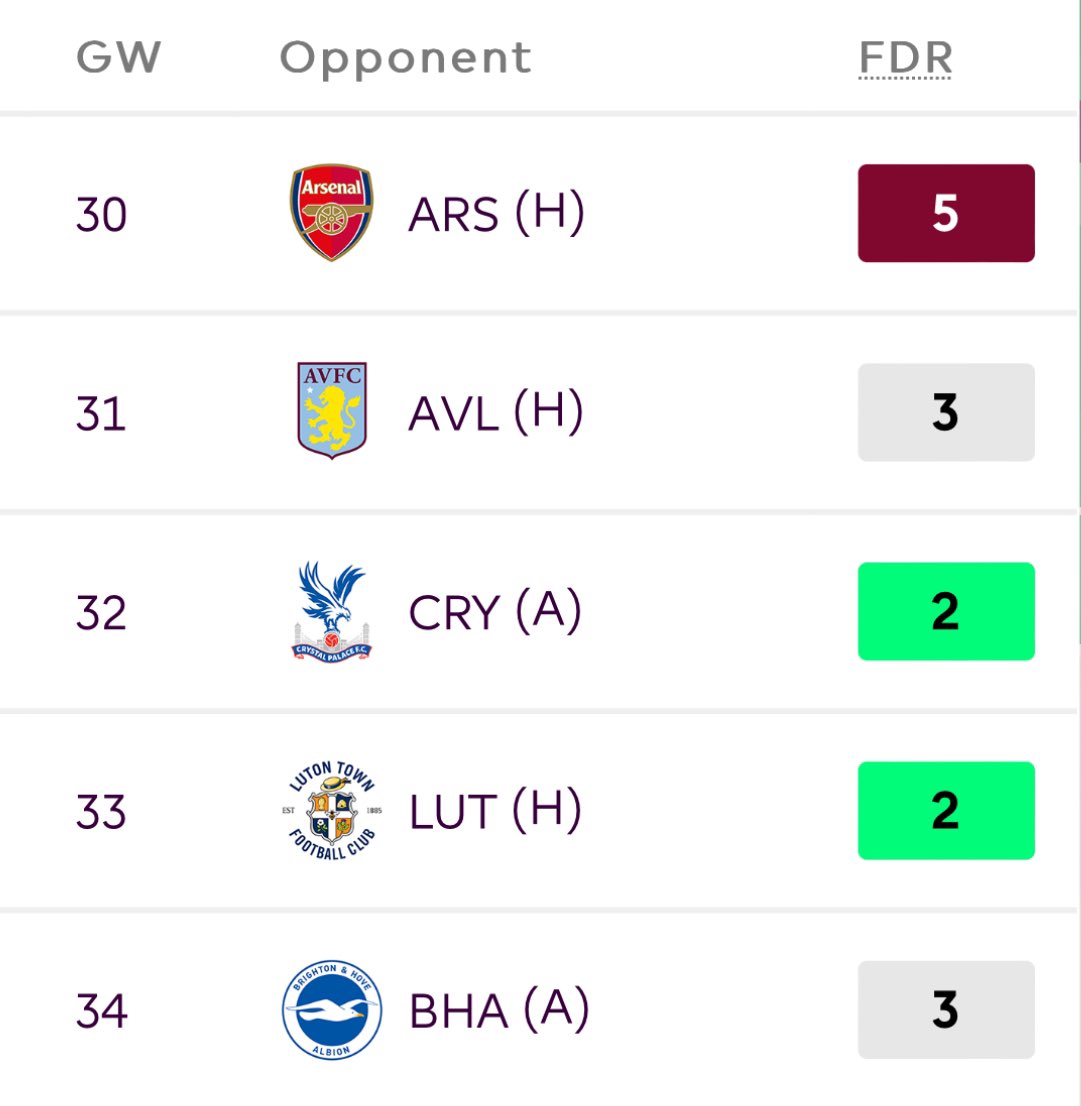Image resolution: width=1081 pixels, height=1106 pixels.
Task: Select the green FDR 2 badge for Crystal Palace
Action: [x=946, y=611]
